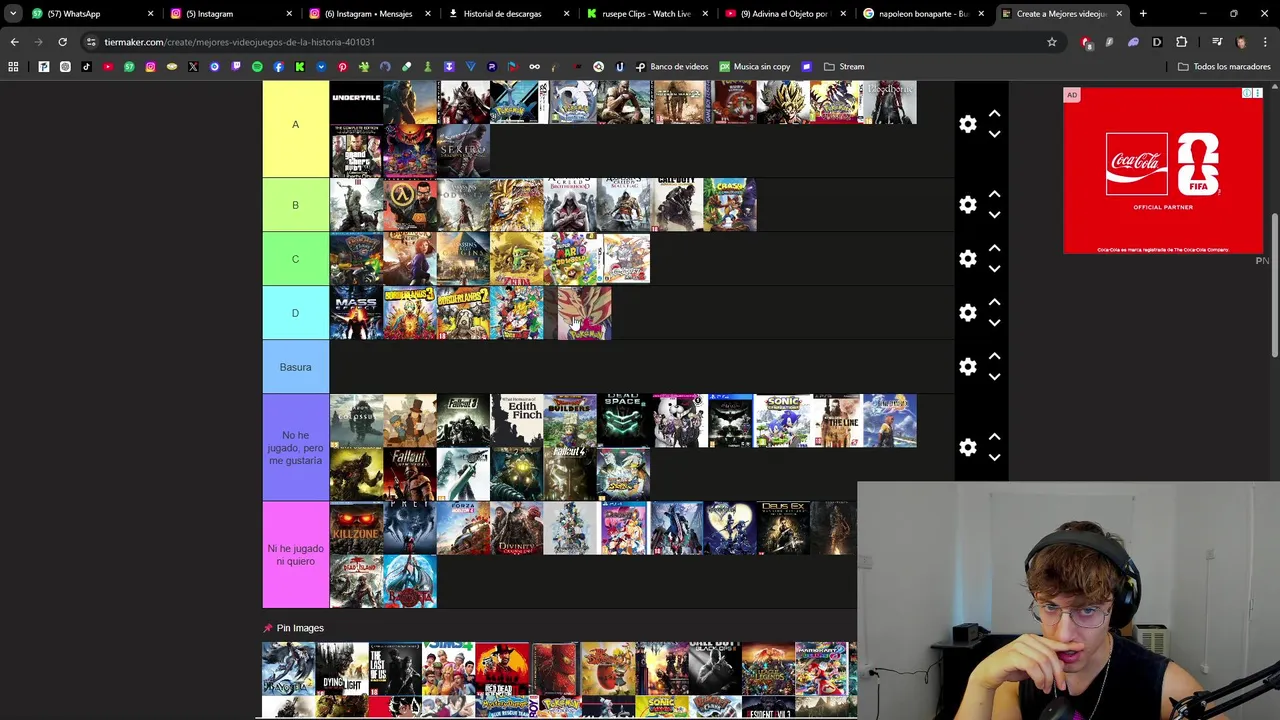Select the Dead Space cover

pyautogui.click(x=623, y=421)
